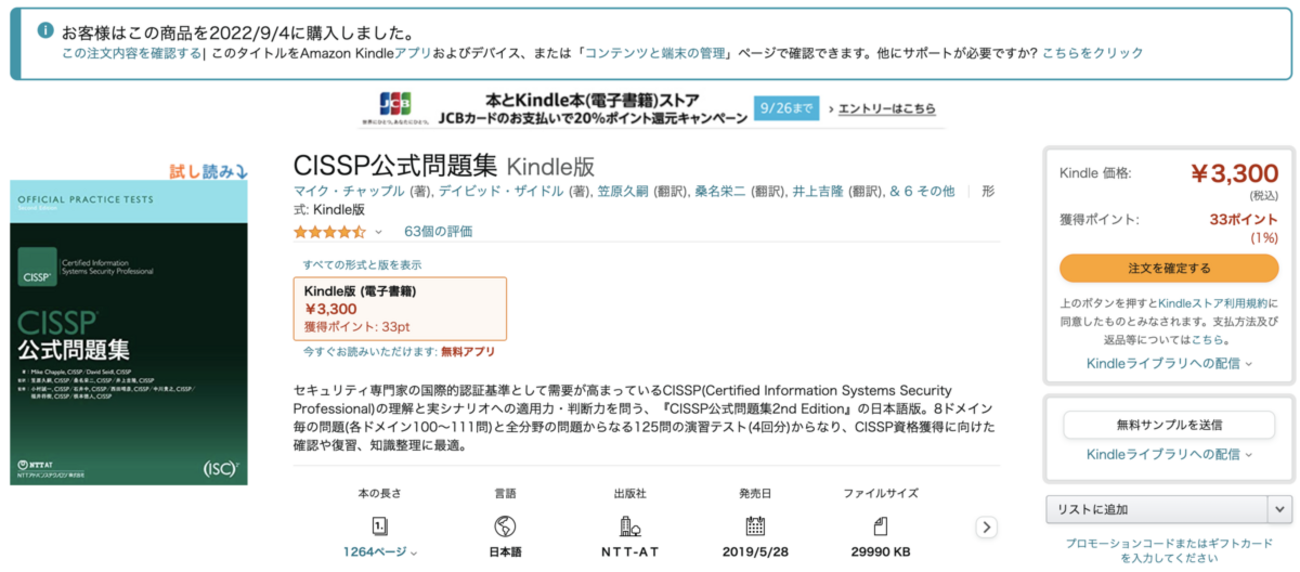Click the 29990 KB file size value
The height and width of the screenshot is (572, 1300).
tap(882, 552)
